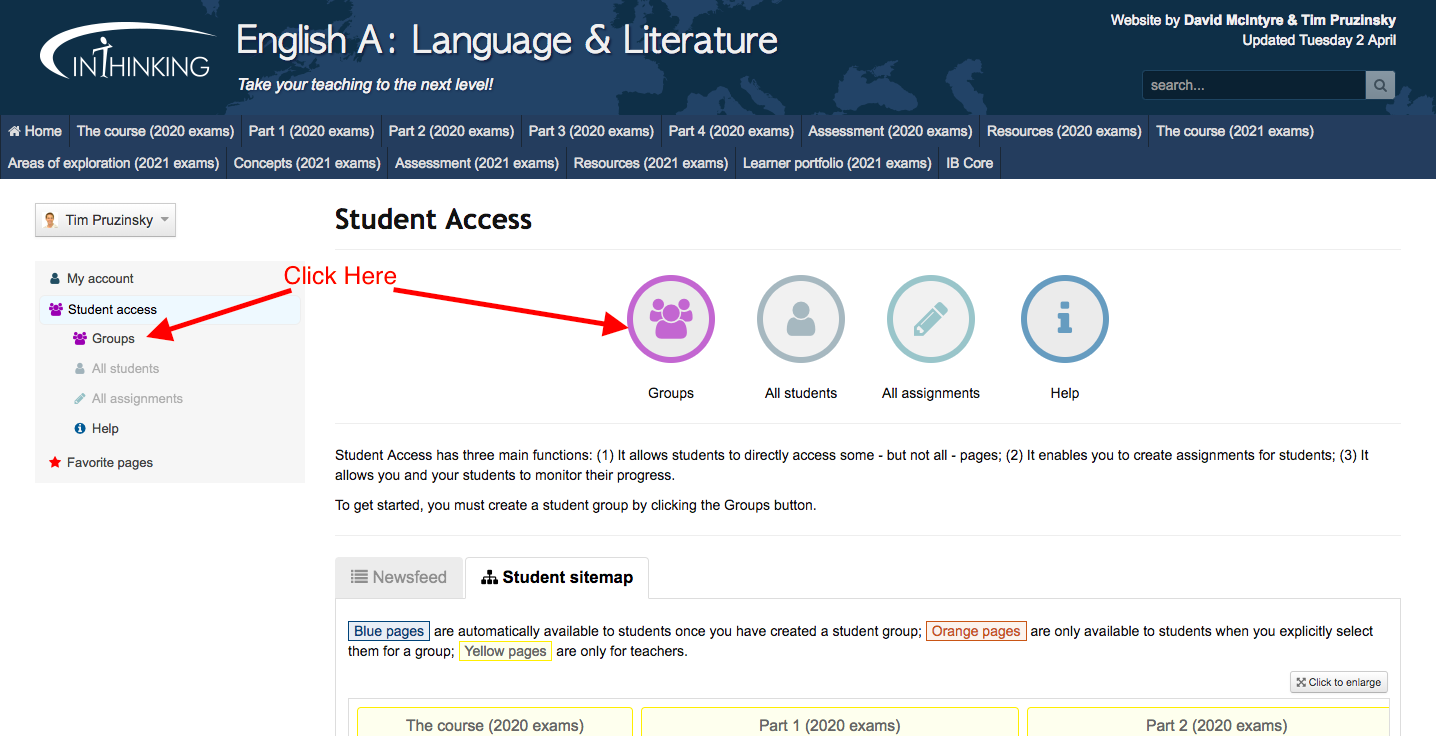The image size is (1436, 736).
Task: Switch to the Newsfeed tab
Action: [x=399, y=577]
